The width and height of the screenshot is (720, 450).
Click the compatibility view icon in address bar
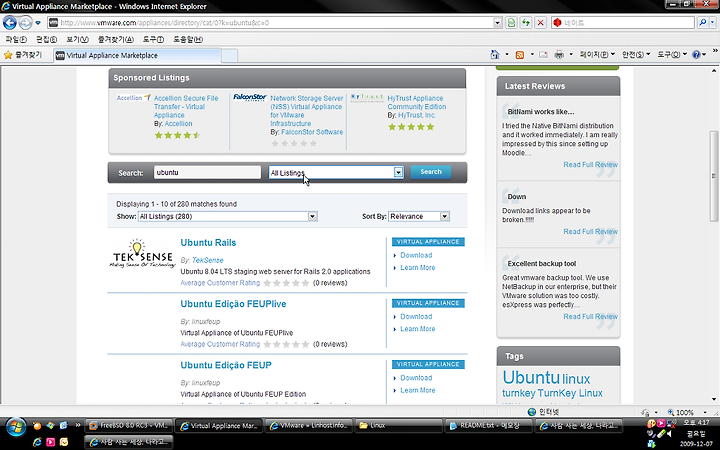click(511, 22)
